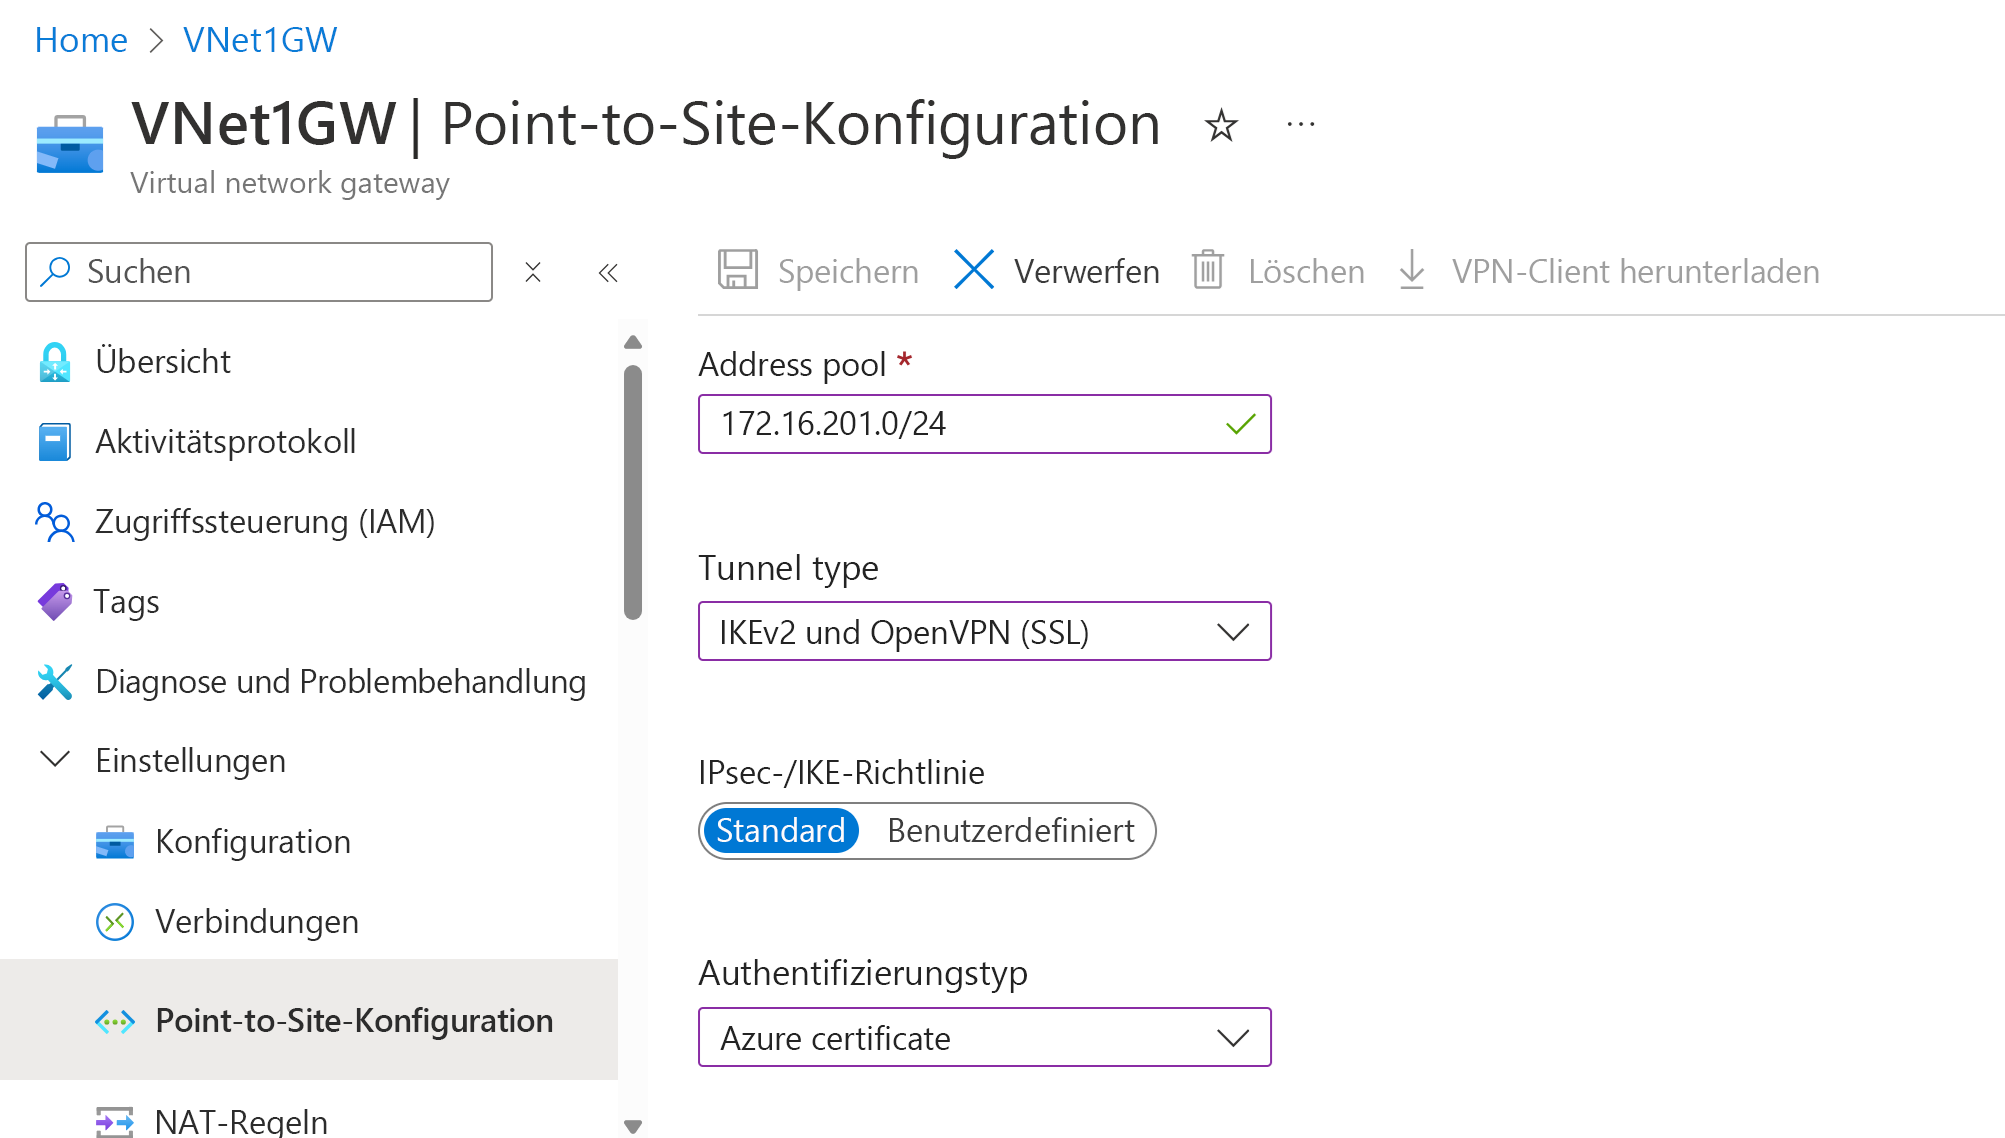Click the IPsec-/IKE-Richtlinie label

click(841, 773)
